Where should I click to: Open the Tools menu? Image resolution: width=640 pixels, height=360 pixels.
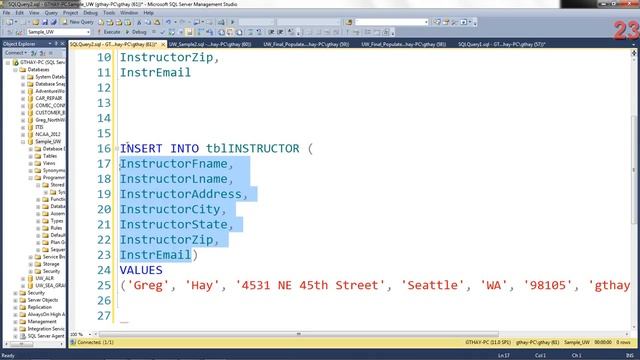tap(109, 13)
